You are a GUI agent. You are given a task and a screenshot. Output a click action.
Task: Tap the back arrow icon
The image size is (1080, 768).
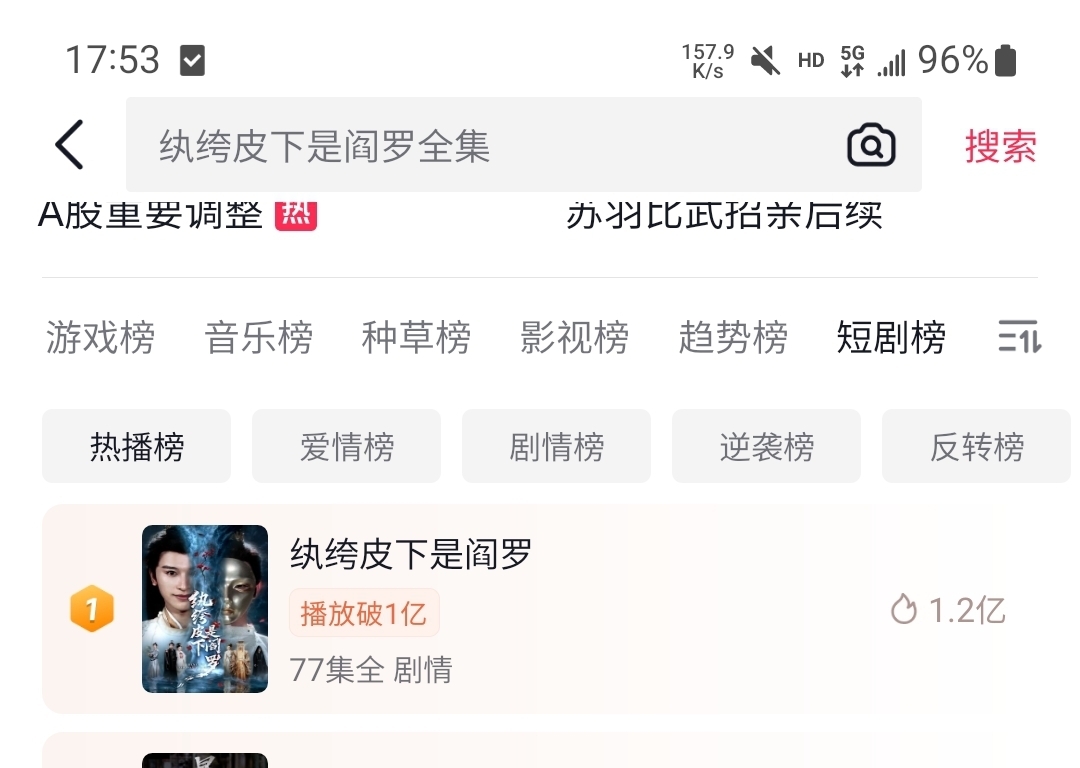[x=70, y=145]
